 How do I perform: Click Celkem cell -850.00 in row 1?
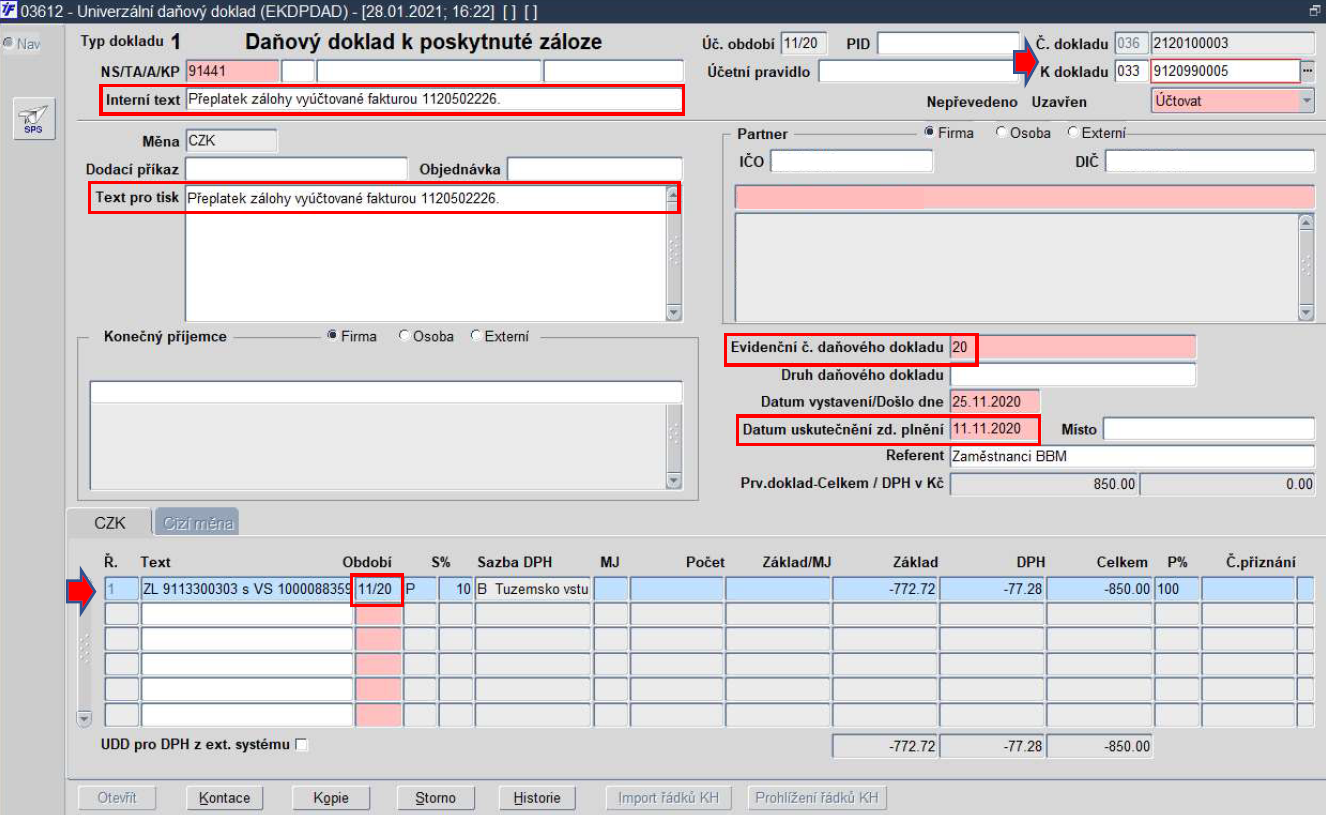pos(1100,589)
